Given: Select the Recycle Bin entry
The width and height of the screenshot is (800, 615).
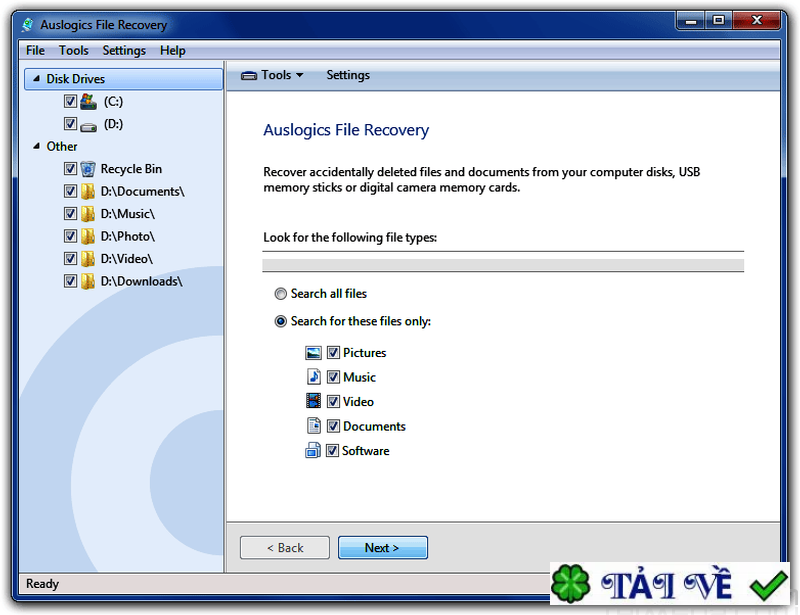Looking at the screenshot, I should pyautogui.click(x=131, y=168).
